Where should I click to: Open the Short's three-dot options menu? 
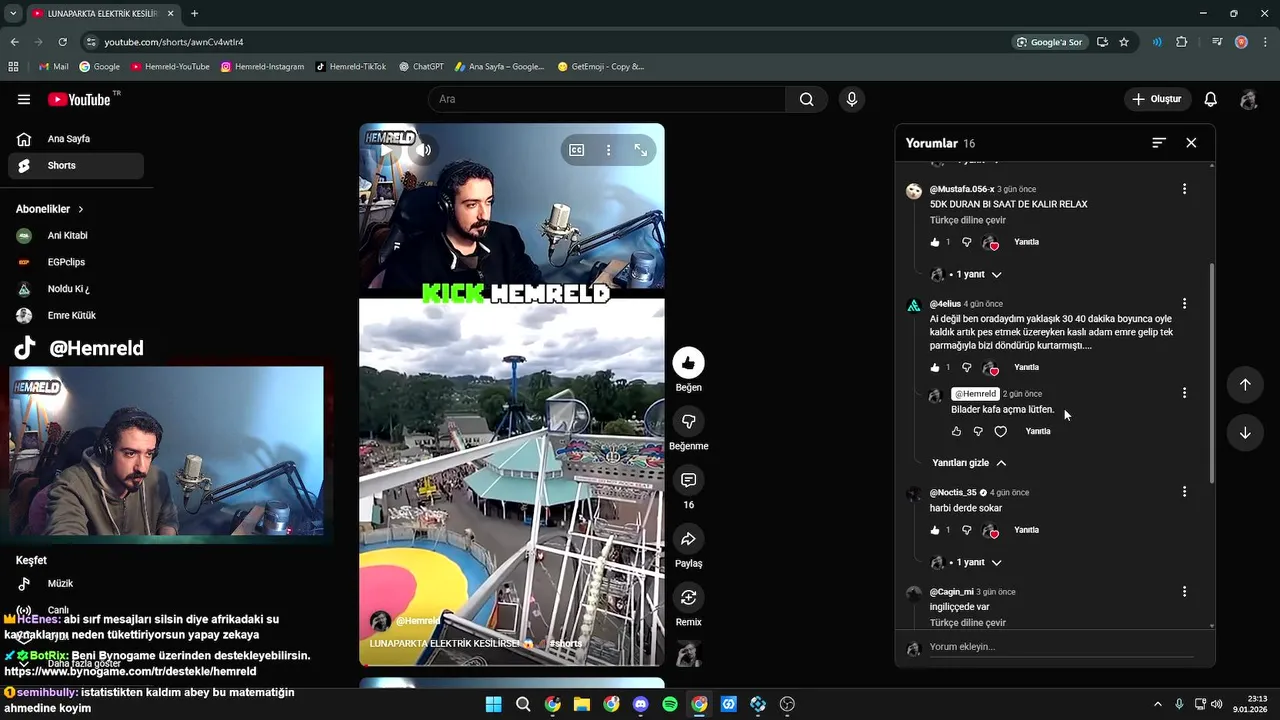tap(608, 150)
